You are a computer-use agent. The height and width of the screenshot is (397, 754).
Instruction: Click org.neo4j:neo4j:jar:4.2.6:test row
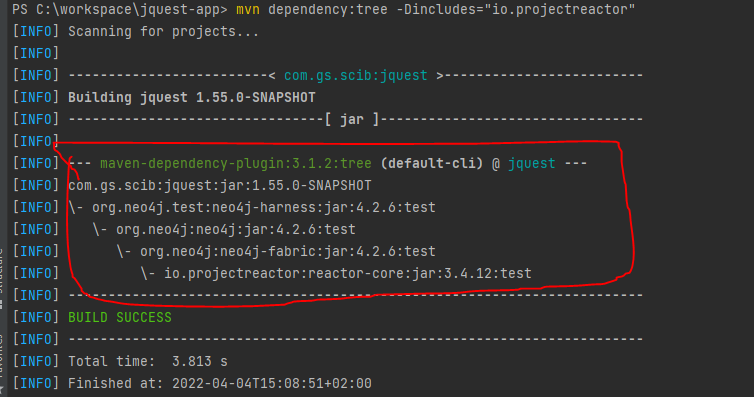[224, 230]
